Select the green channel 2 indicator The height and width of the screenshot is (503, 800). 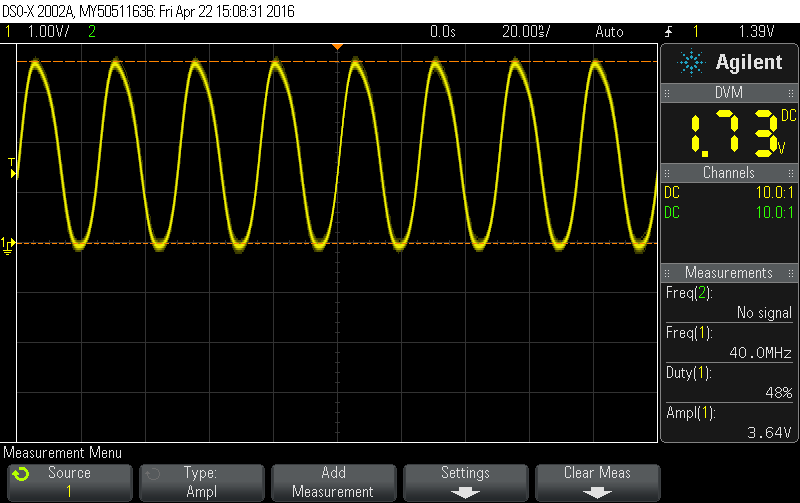(x=92, y=32)
